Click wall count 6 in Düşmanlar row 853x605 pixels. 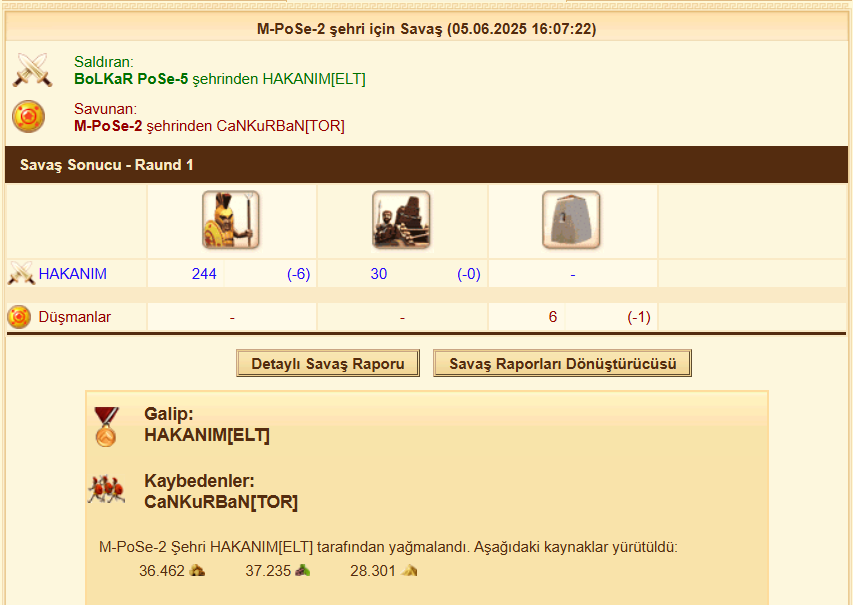coord(553,317)
